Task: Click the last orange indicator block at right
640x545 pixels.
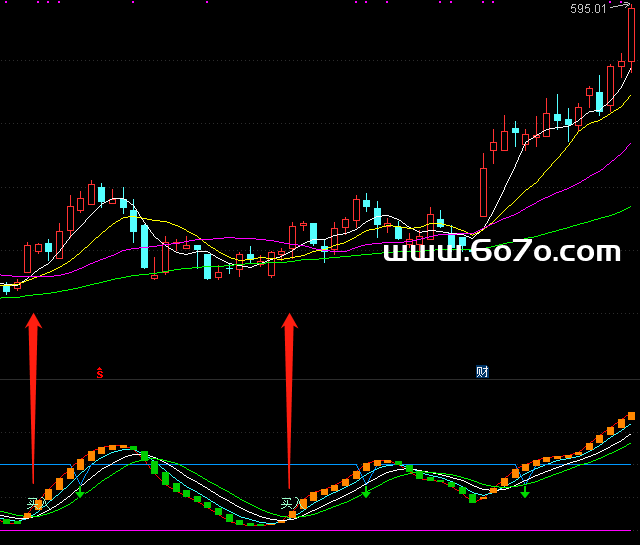Action: pos(631,416)
